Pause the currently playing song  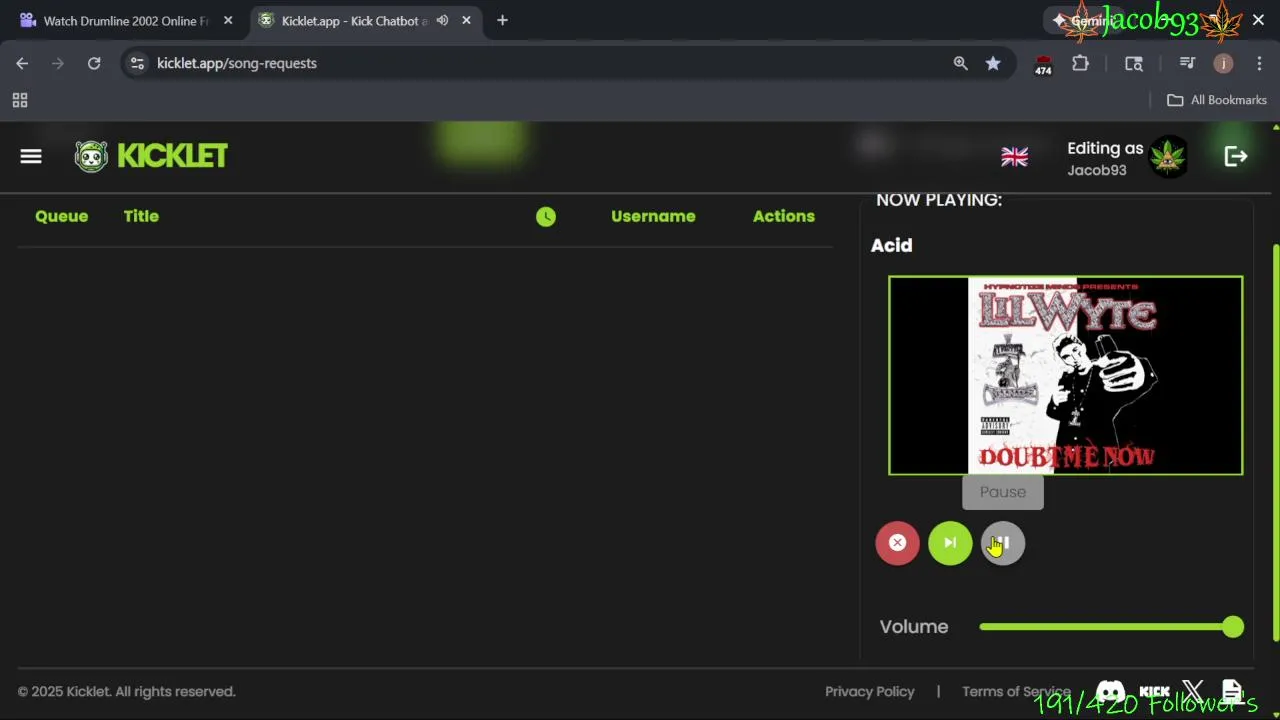click(1003, 543)
